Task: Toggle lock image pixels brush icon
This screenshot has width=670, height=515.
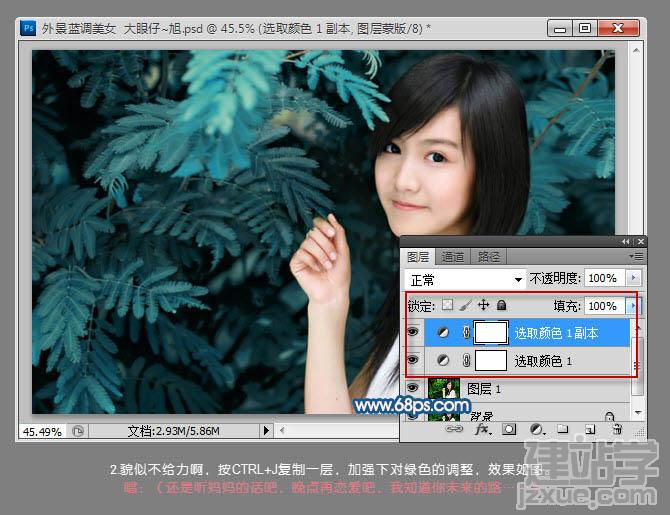Action: pos(465,305)
